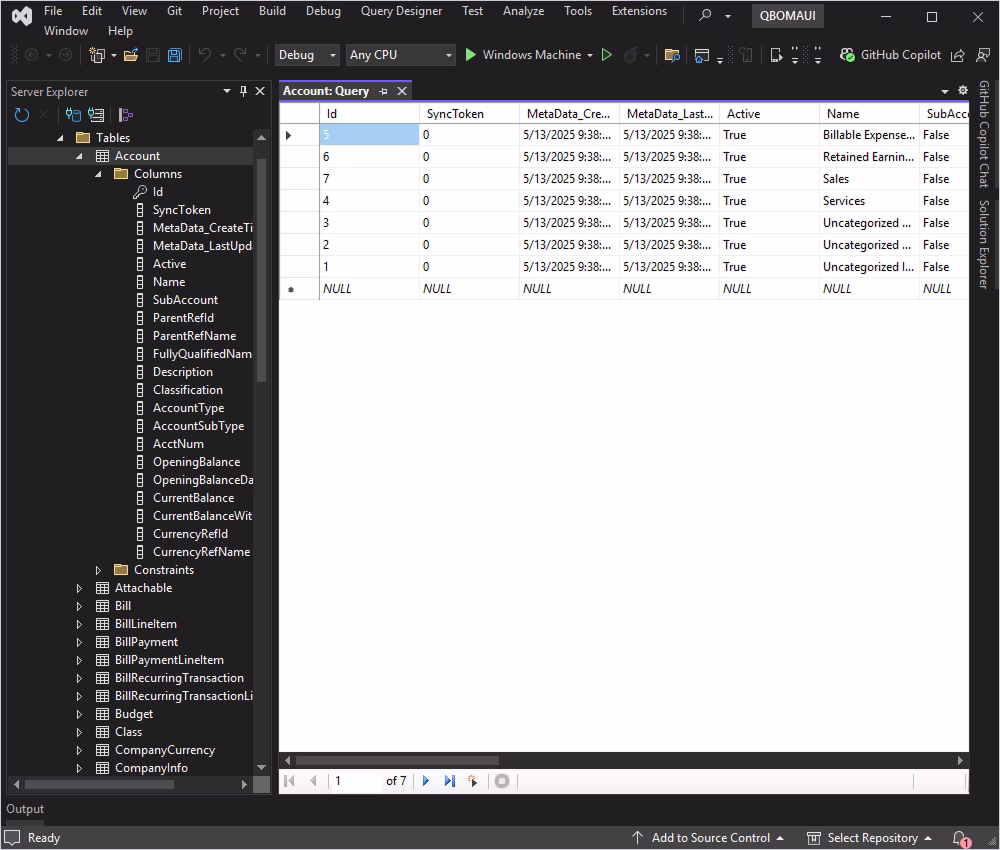The height and width of the screenshot is (850, 1000).
Task: Expand the BillPayment table
Action: (x=79, y=642)
